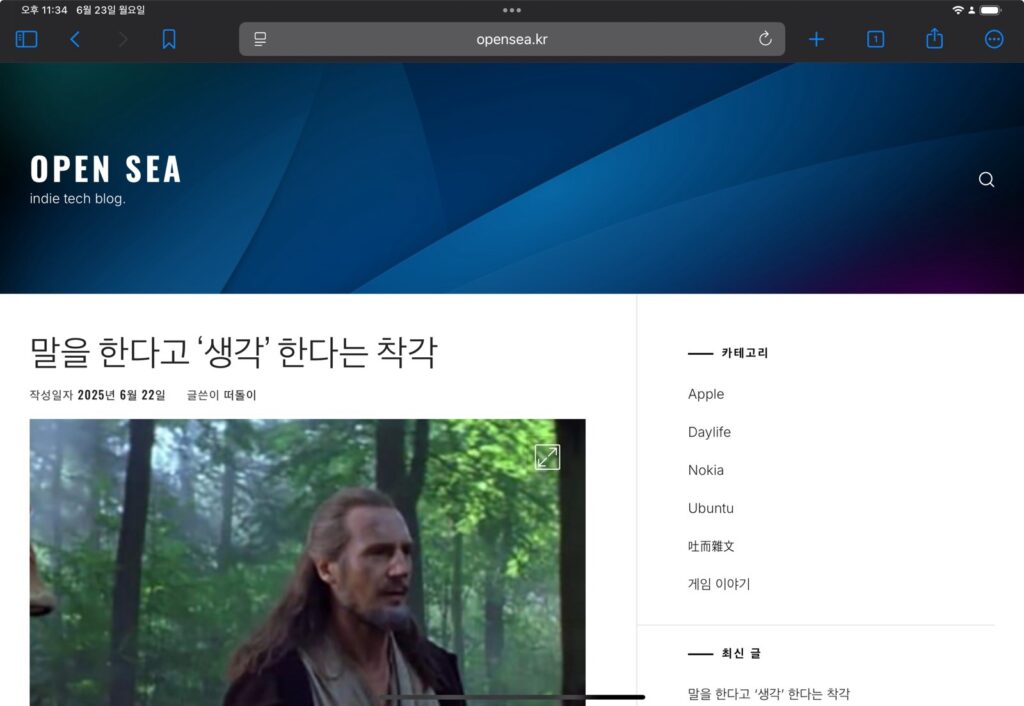Expand the article image to full size

tap(547, 457)
